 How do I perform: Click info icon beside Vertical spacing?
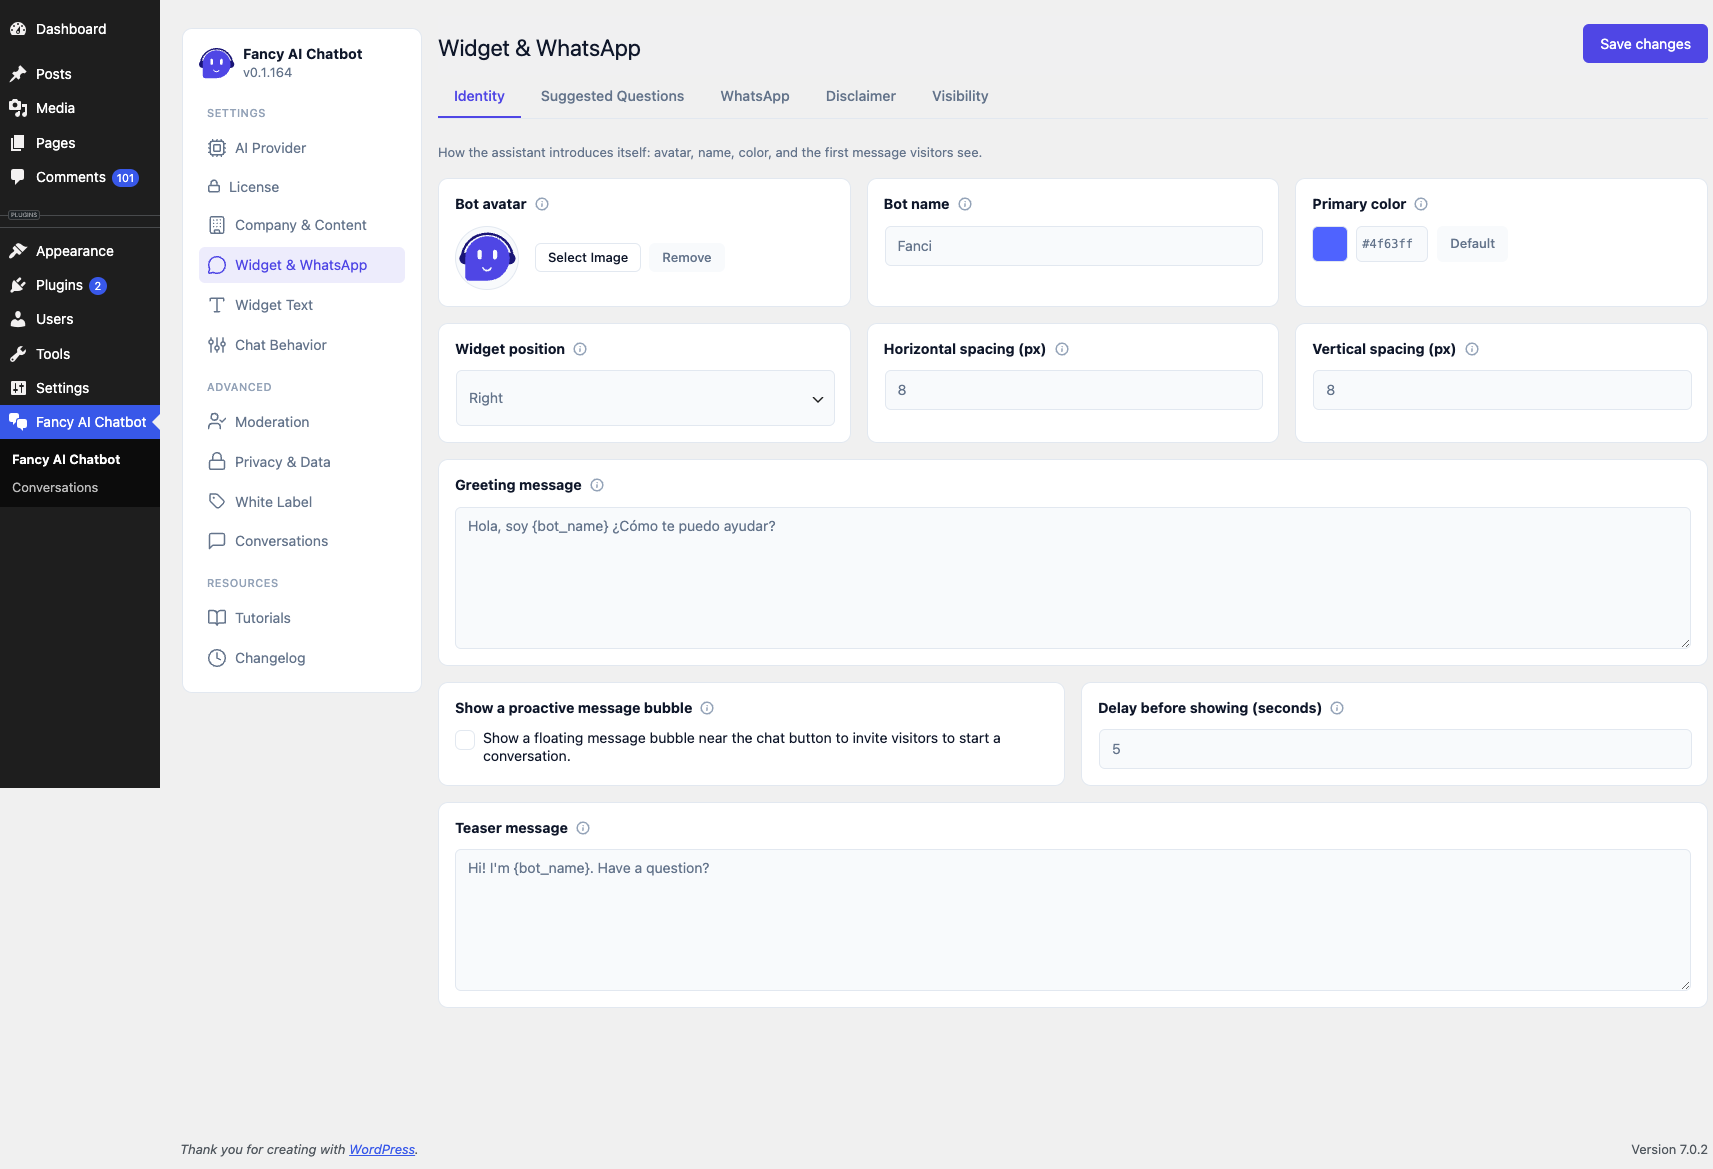click(1472, 349)
